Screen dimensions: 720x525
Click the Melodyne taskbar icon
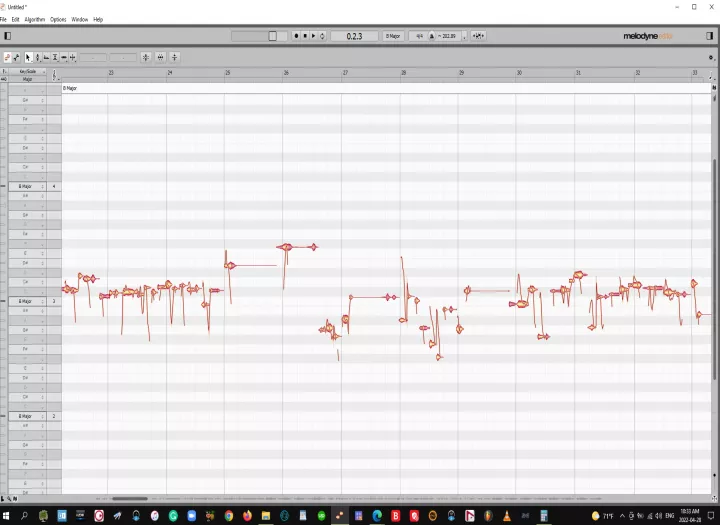click(340, 515)
